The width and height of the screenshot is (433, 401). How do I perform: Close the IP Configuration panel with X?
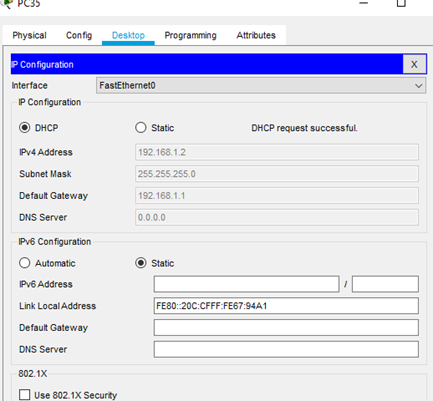click(x=414, y=64)
